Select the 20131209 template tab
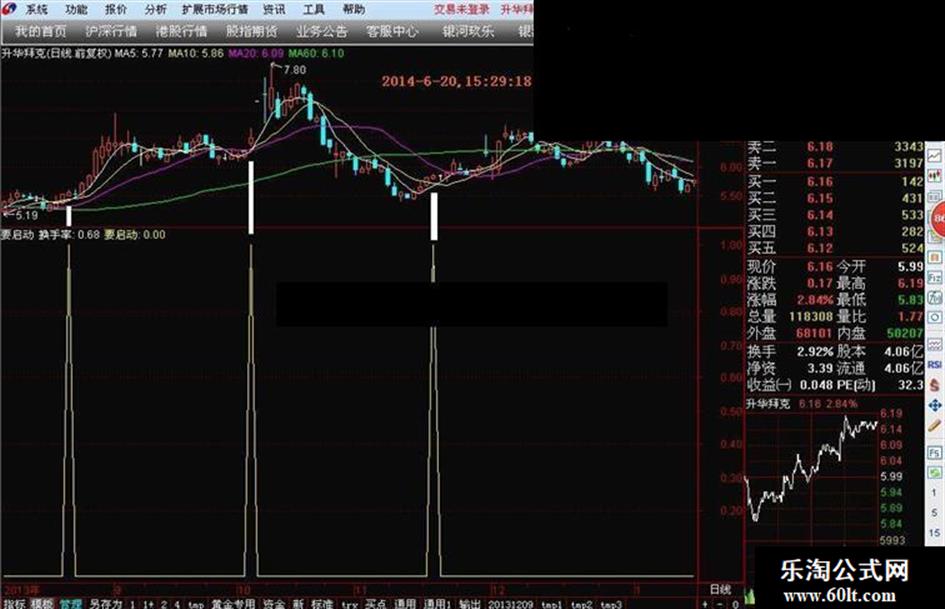The width and height of the screenshot is (945, 609). (510, 604)
